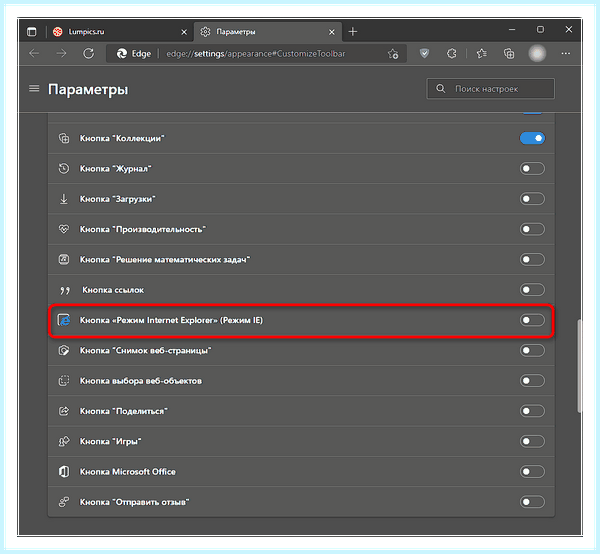Click Кнопка выбора веб-объектов label

point(141,381)
